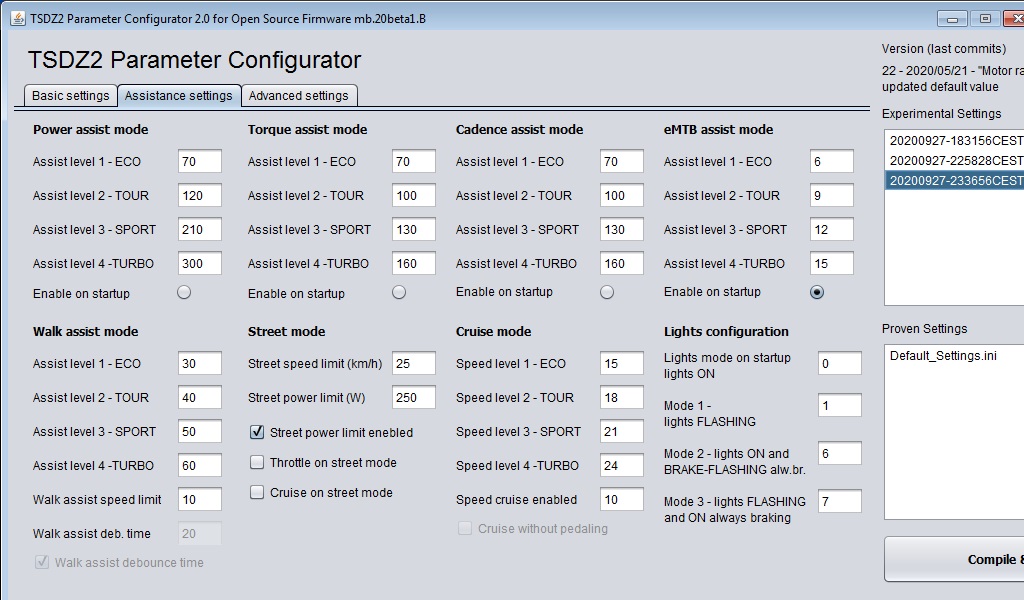Click the Java application icon in title bar
This screenshot has width=1024, height=600.
tap(18, 18)
